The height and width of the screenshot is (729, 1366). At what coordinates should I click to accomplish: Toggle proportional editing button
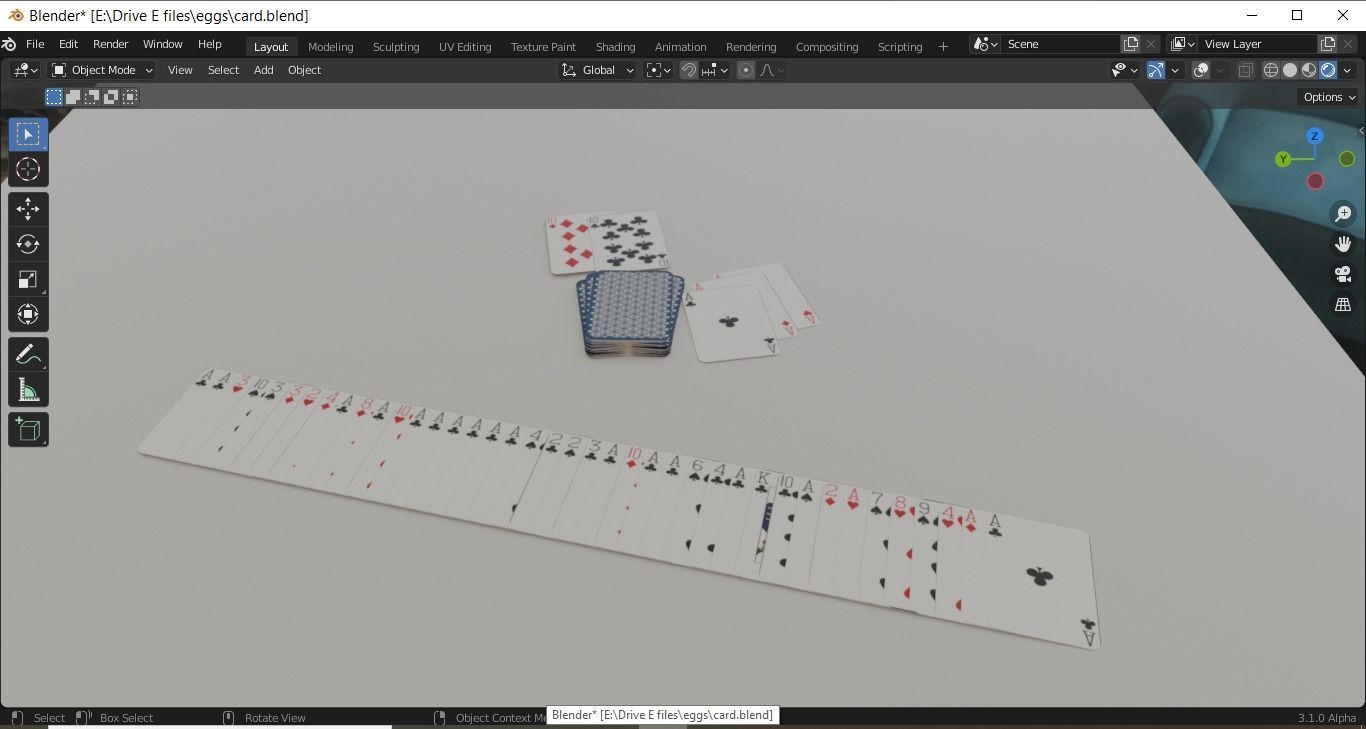745,70
